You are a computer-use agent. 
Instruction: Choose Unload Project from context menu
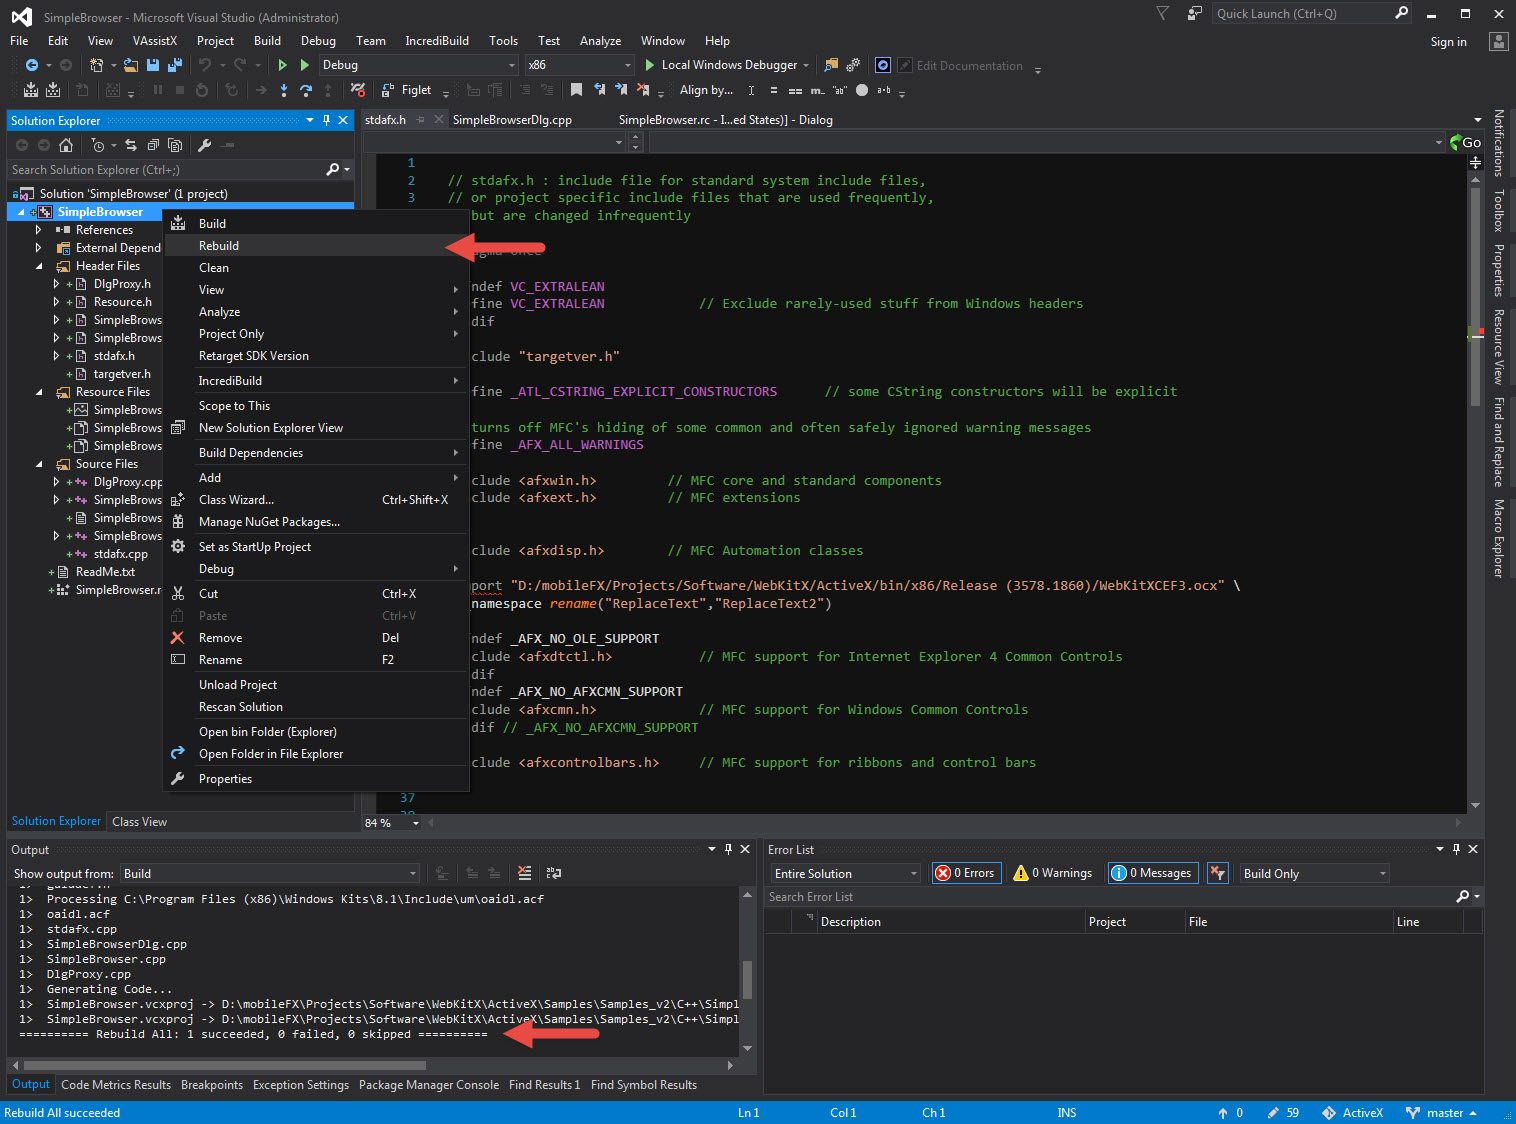(x=317, y=685)
